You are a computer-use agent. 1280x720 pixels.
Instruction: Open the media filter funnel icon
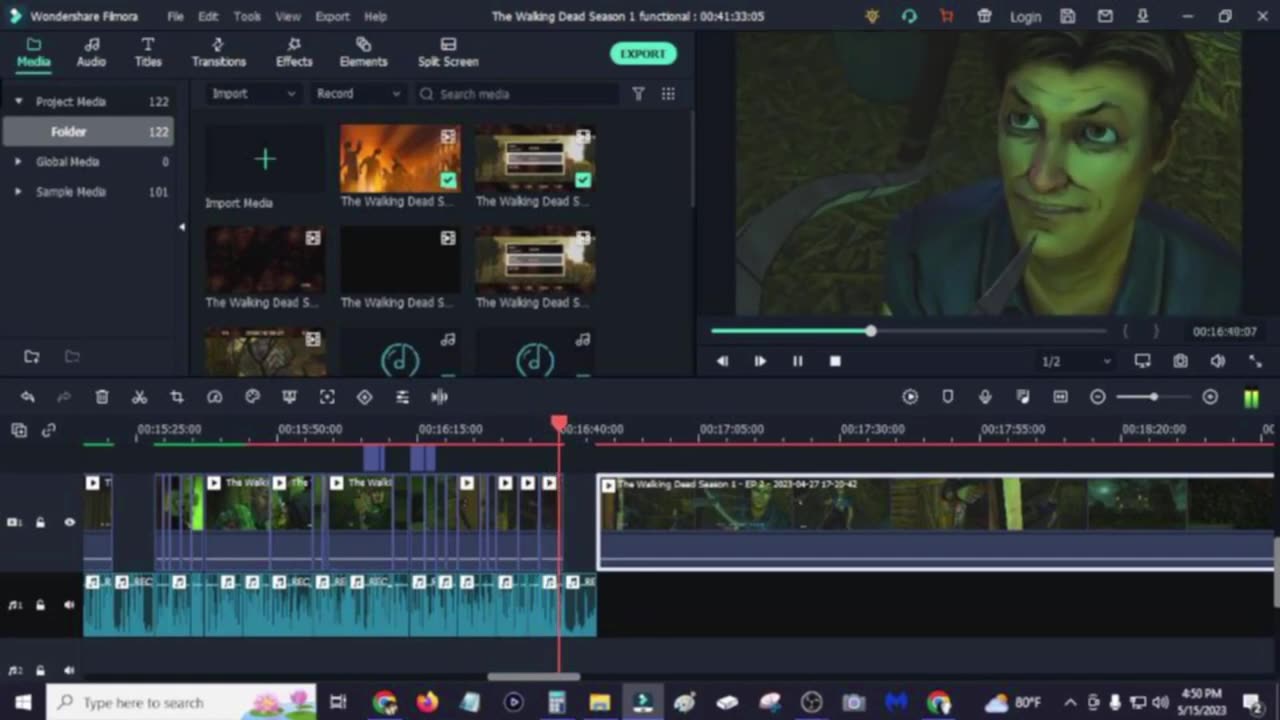(x=638, y=94)
